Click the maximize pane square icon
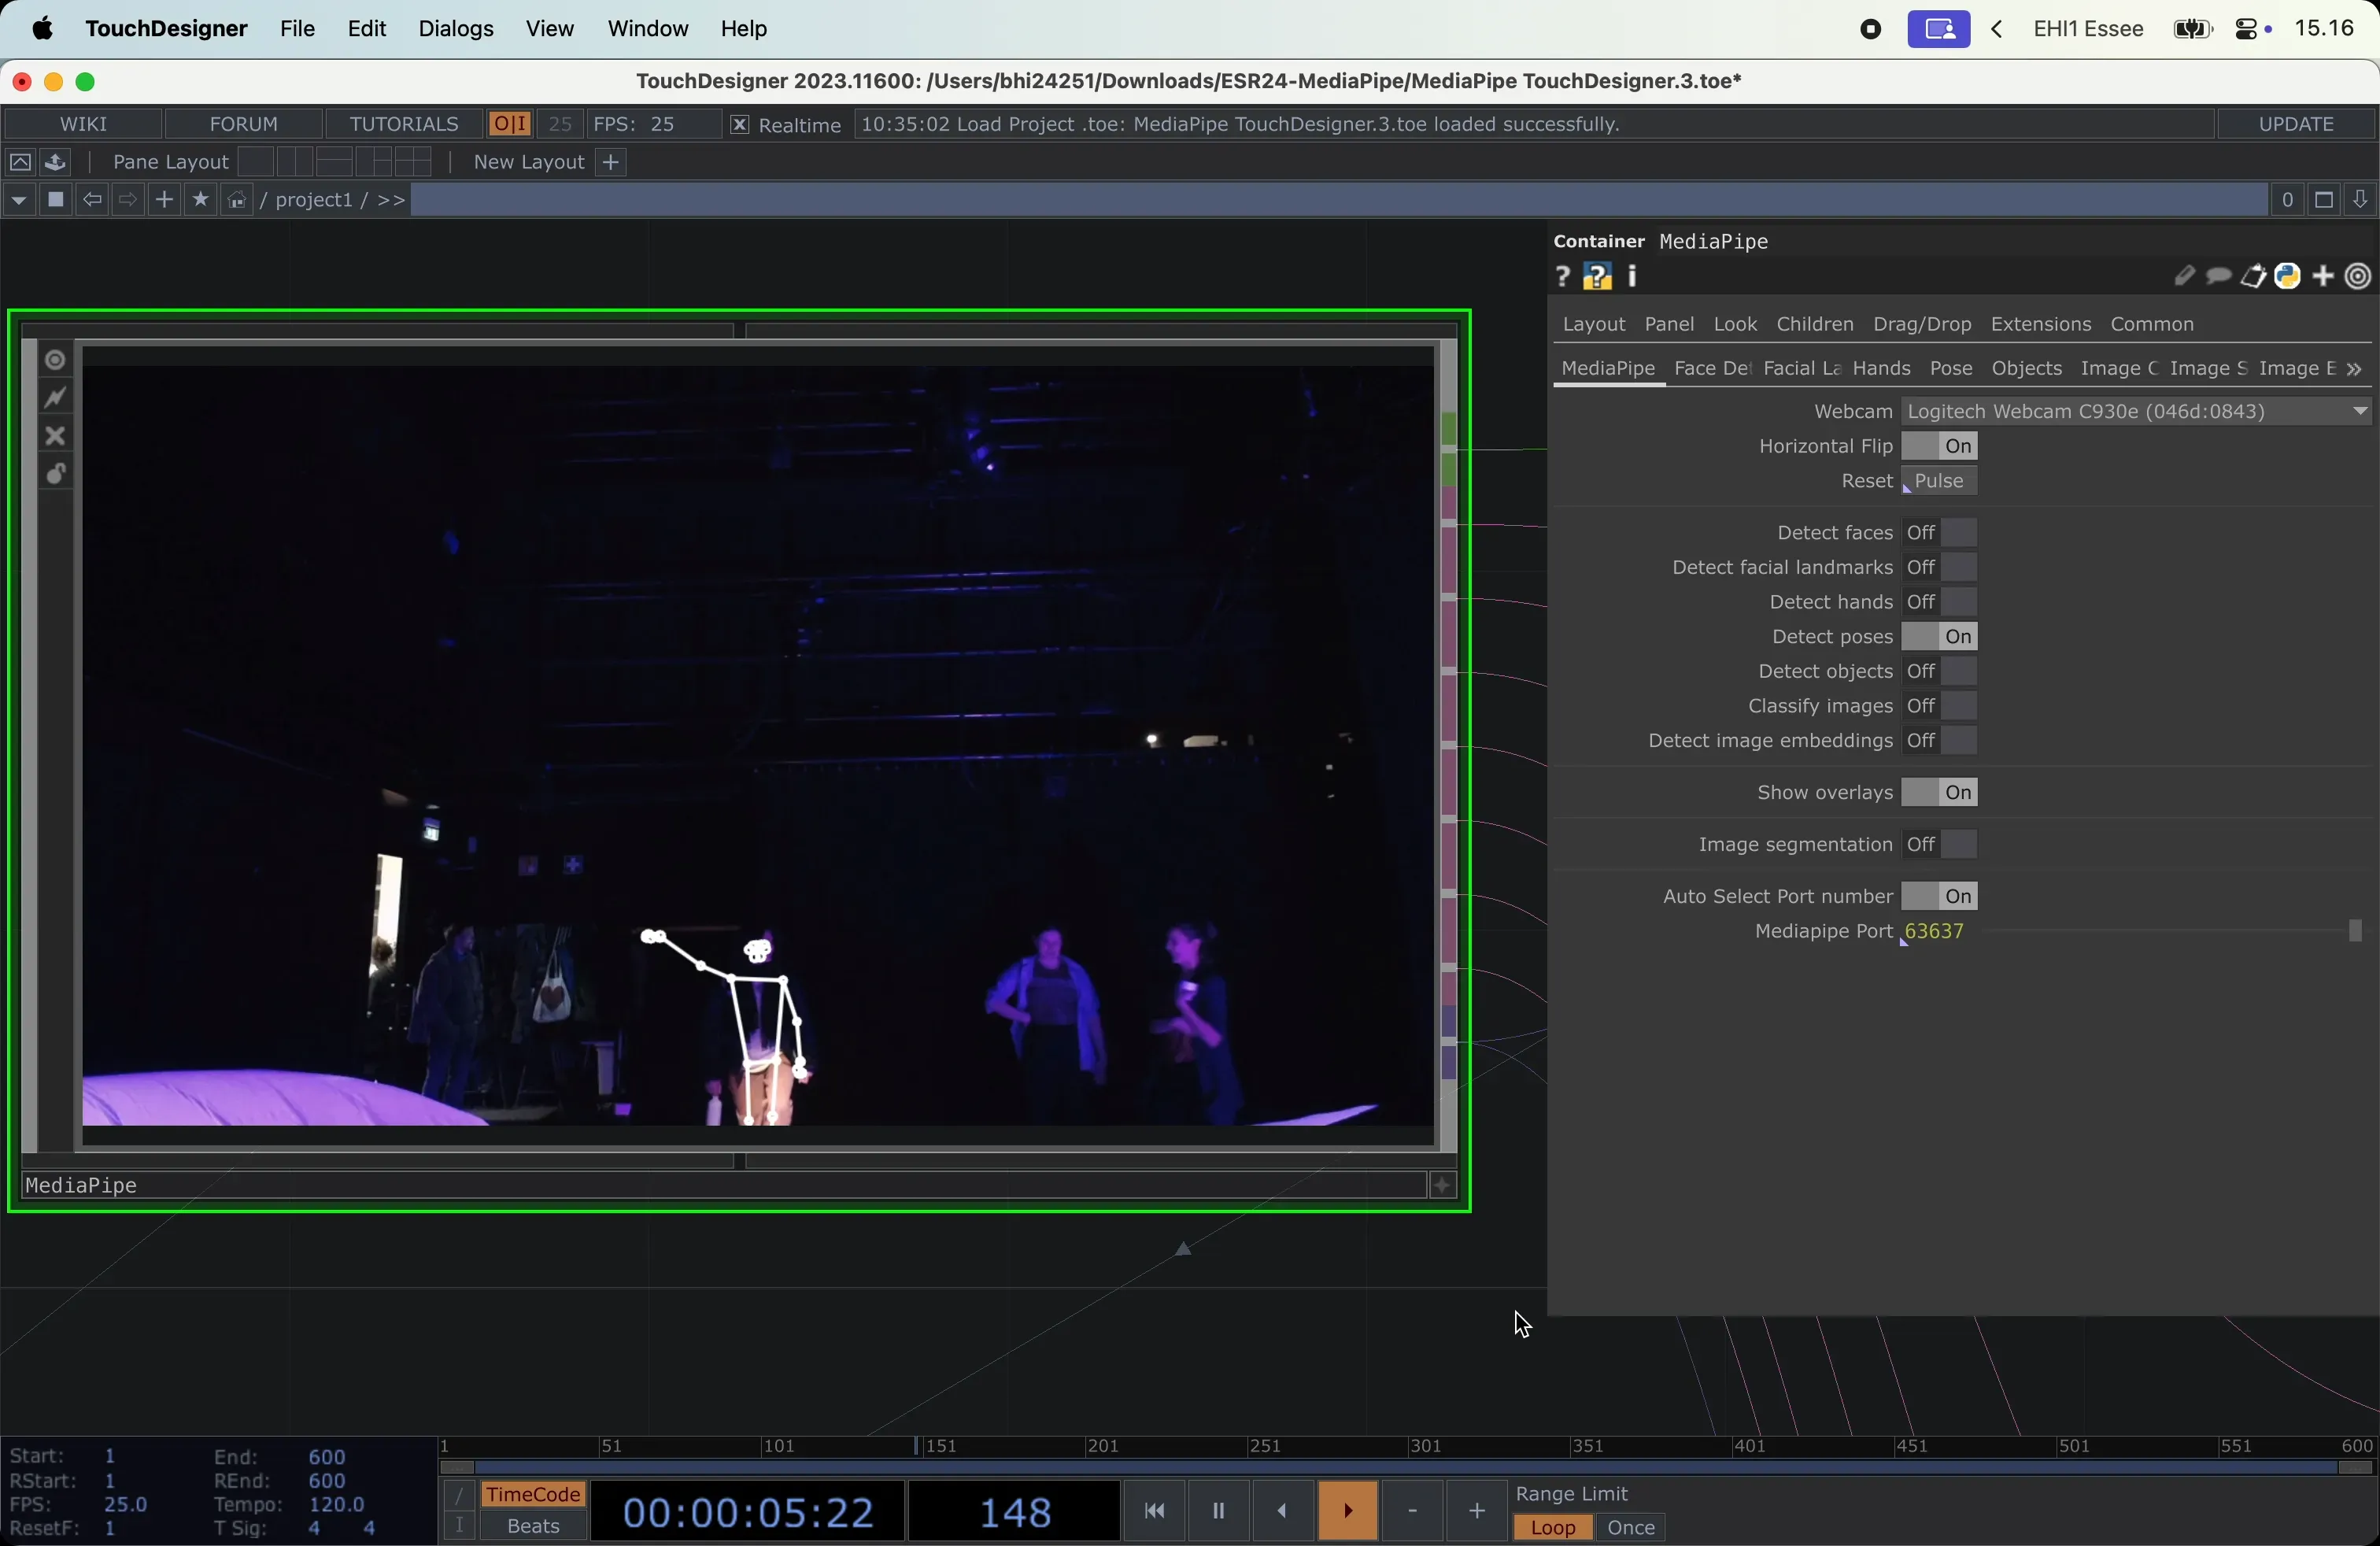Viewport: 2380px width, 1546px height. 2323,201
